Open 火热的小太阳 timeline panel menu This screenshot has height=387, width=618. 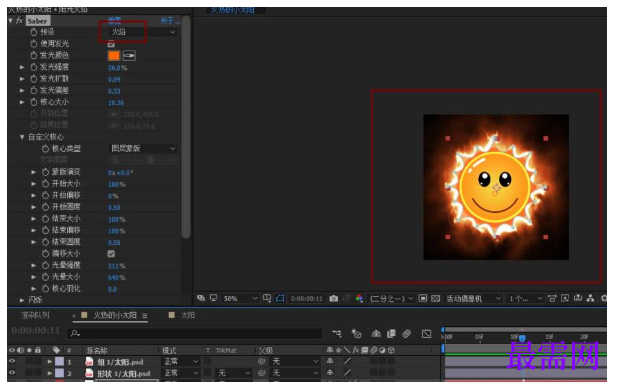coord(145,316)
